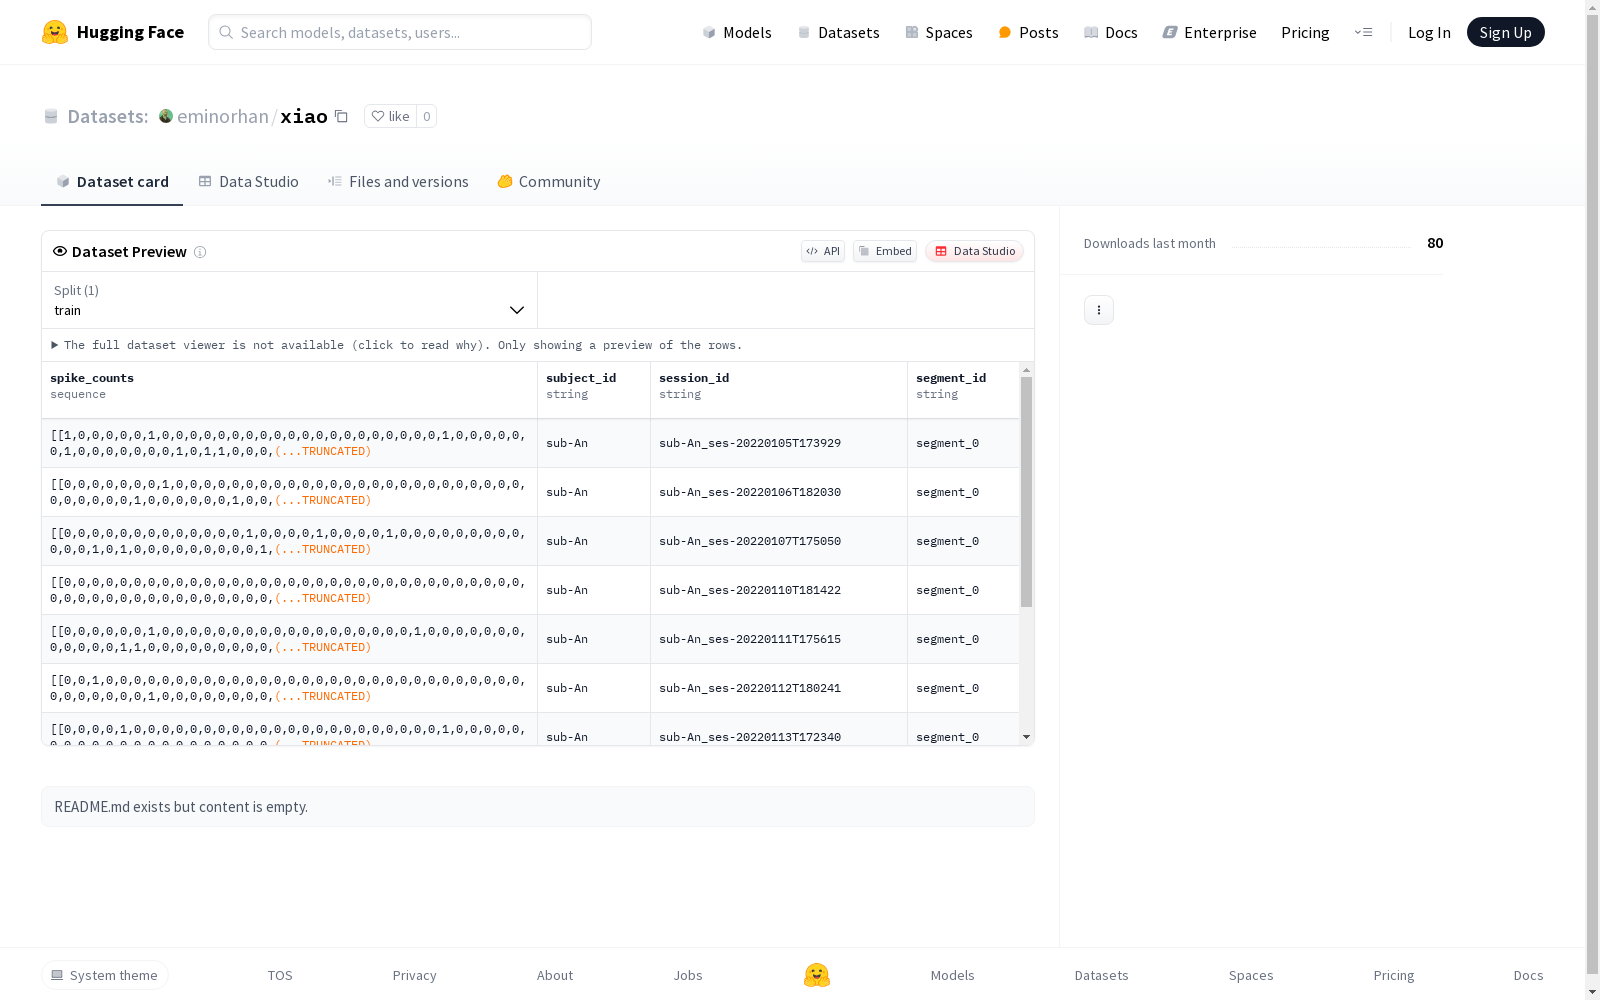This screenshot has width=1600, height=1000.
Task: Click the magnifier icon in the search box
Action: (x=226, y=32)
